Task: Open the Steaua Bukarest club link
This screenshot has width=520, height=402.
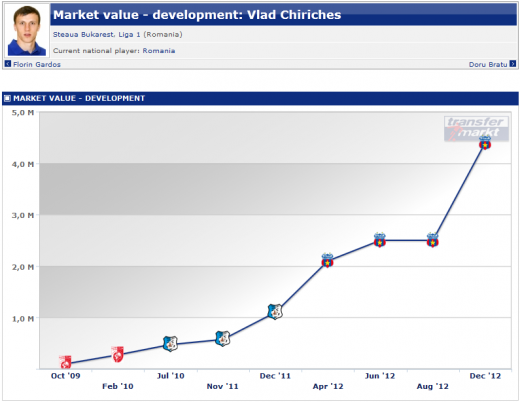Action: pos(83,34)
